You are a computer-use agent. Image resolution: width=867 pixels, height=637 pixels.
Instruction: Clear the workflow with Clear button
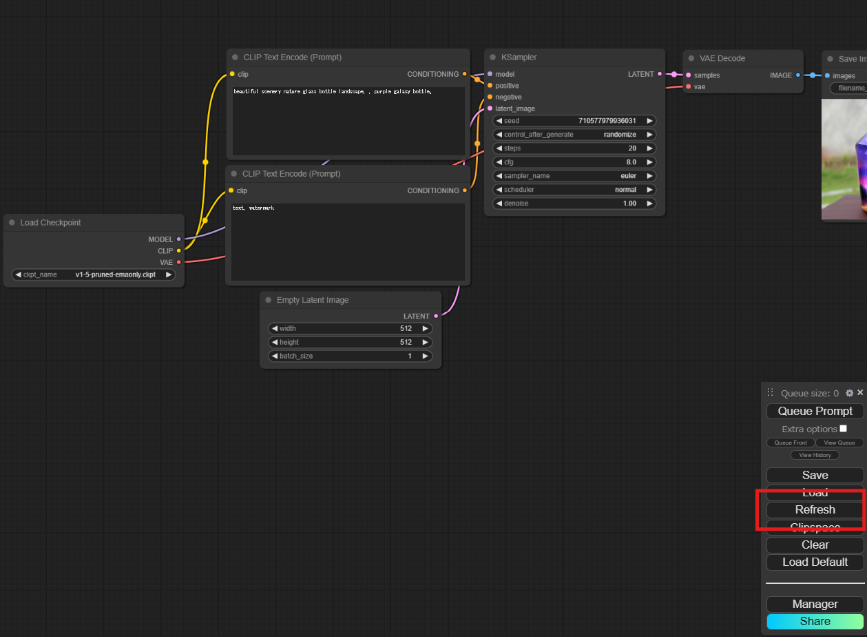coord(815,545)
